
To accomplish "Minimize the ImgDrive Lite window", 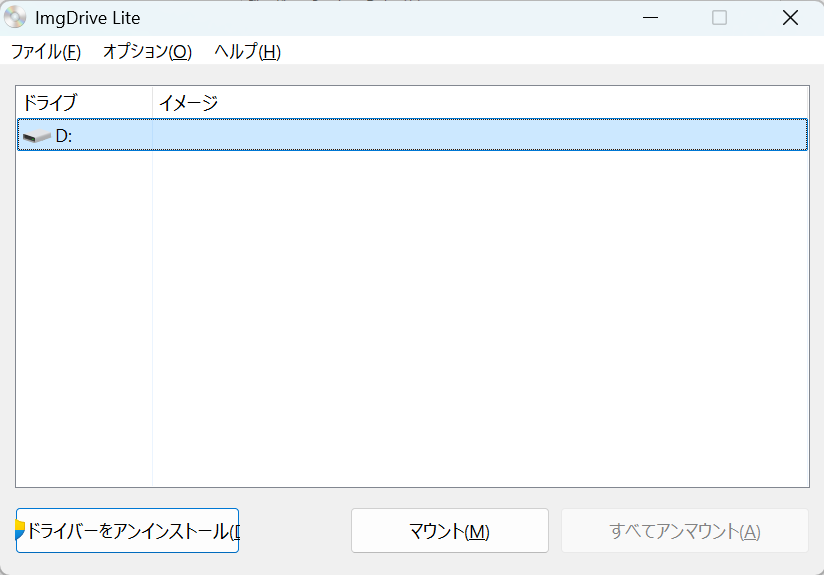I will point(650,18).
